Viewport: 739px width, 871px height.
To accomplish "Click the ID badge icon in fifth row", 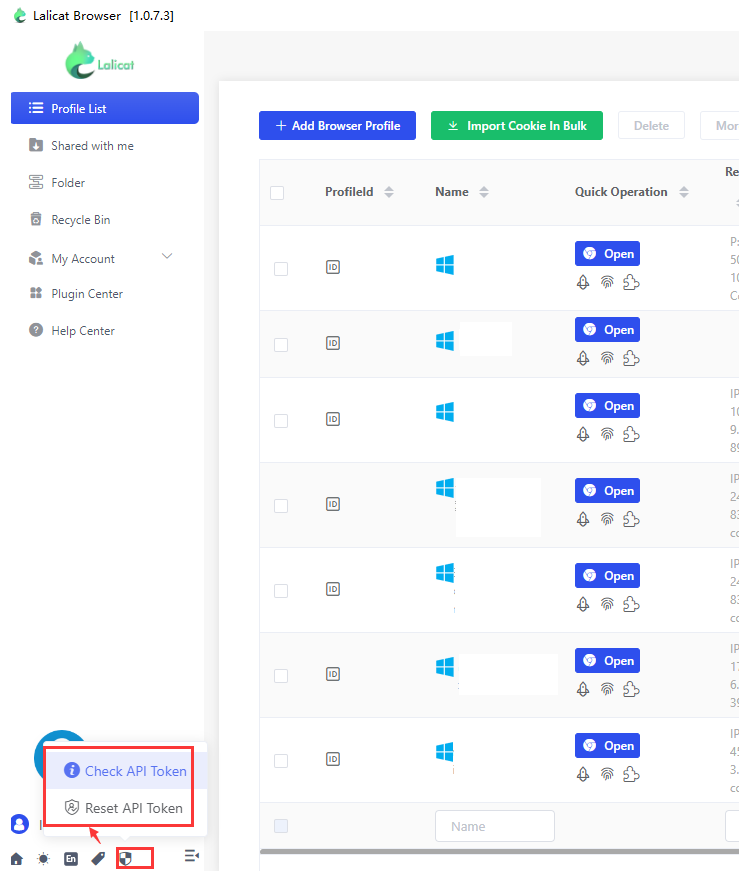I will [x=333, y=589].
